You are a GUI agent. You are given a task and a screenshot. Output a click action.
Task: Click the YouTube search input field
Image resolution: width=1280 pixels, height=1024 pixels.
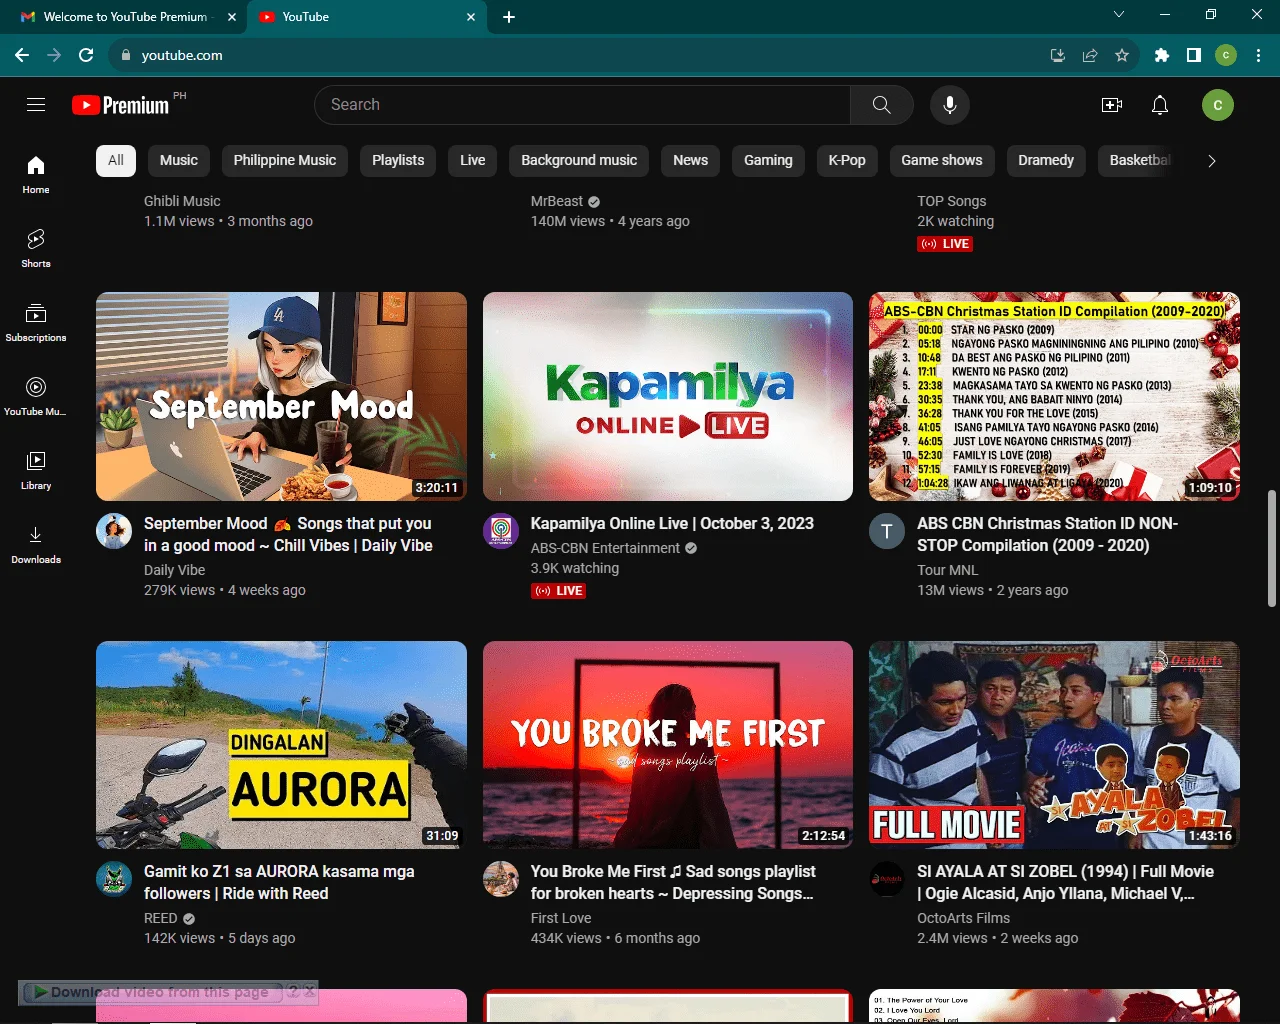tap(582, 105)
